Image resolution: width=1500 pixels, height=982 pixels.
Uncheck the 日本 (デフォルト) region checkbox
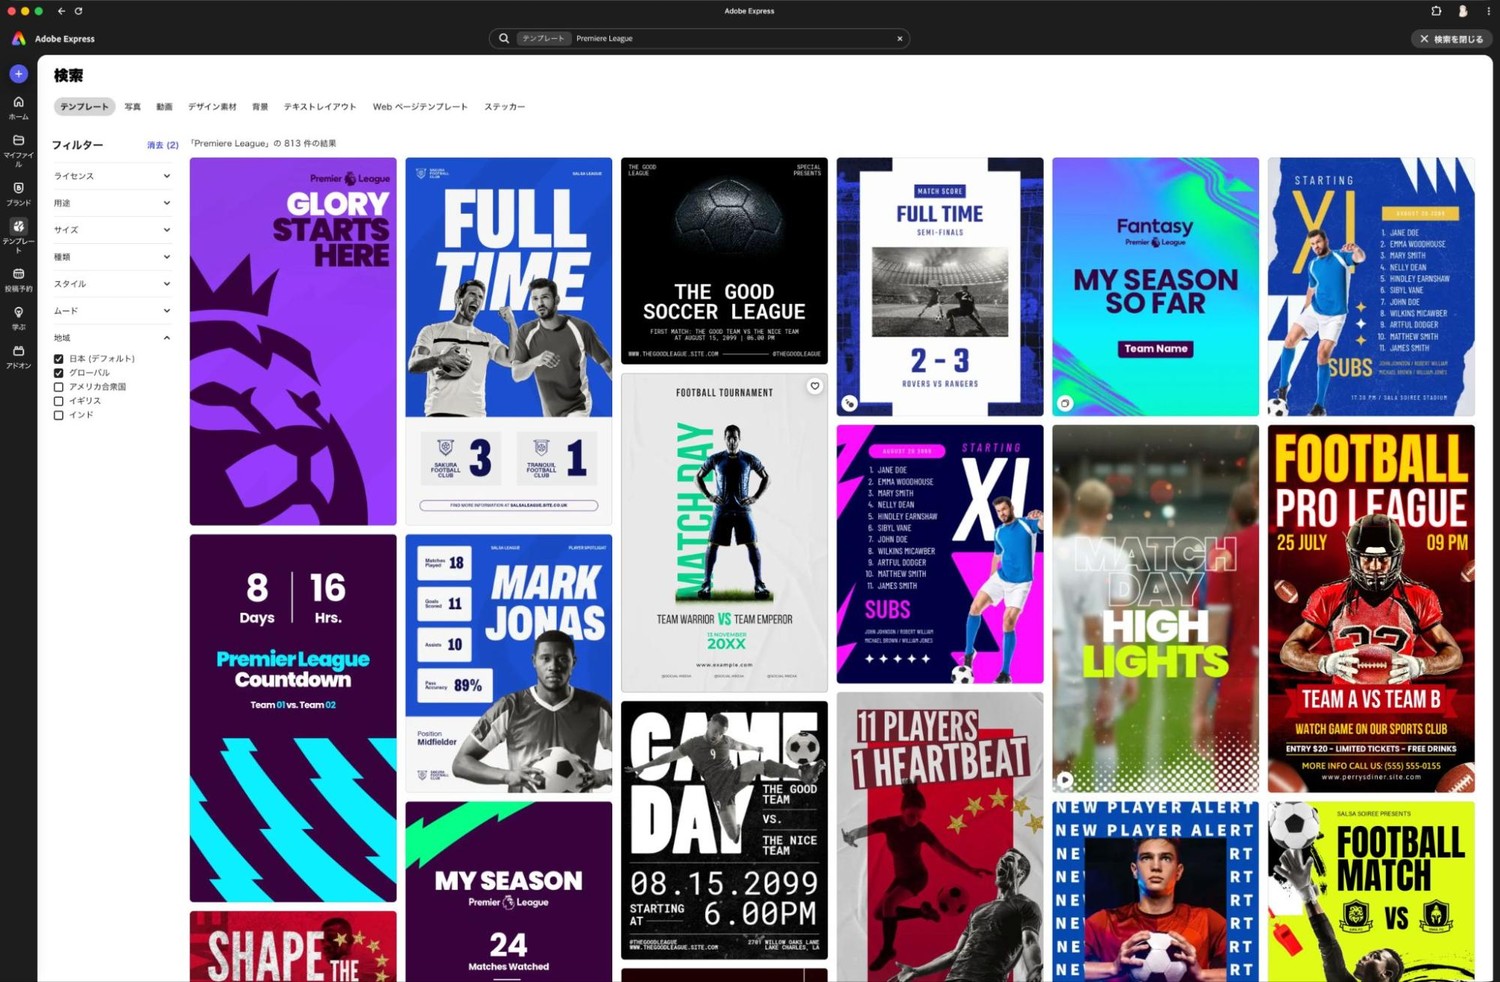click(59, 359)
